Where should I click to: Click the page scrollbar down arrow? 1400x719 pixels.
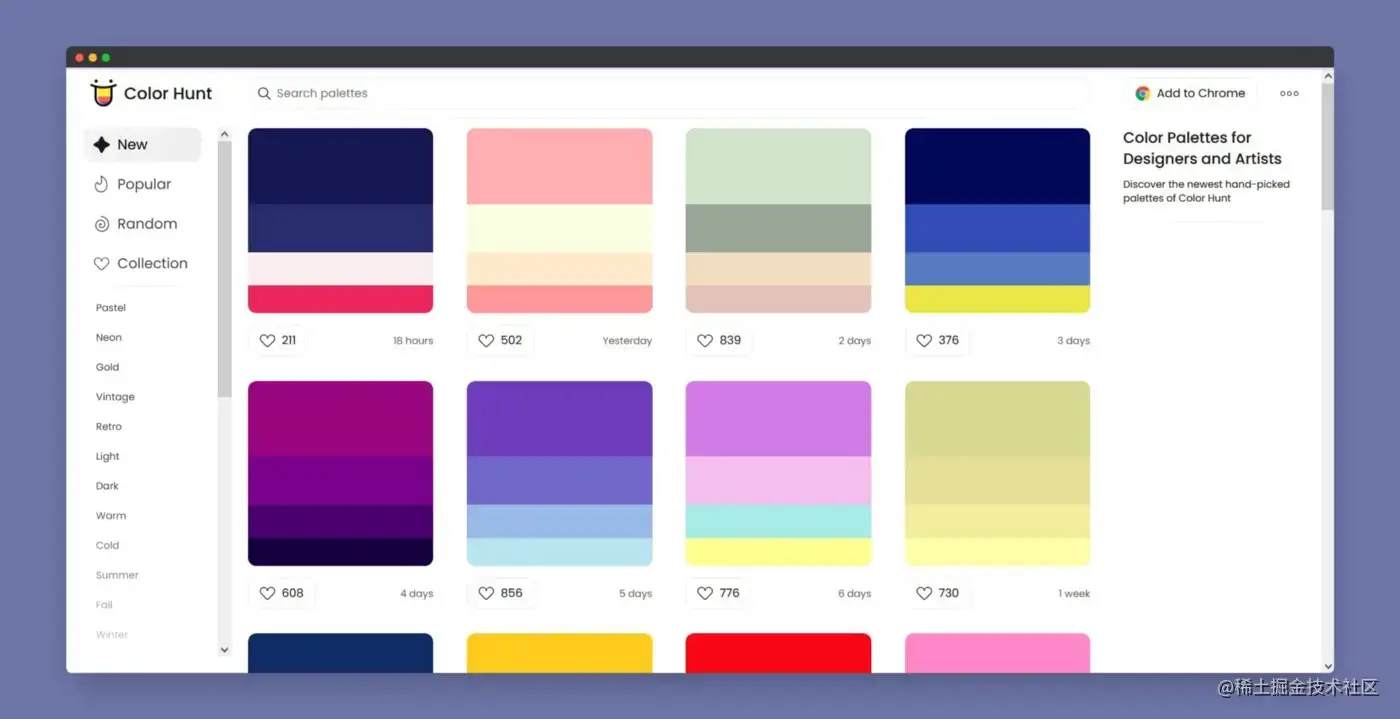[1327, 666]
